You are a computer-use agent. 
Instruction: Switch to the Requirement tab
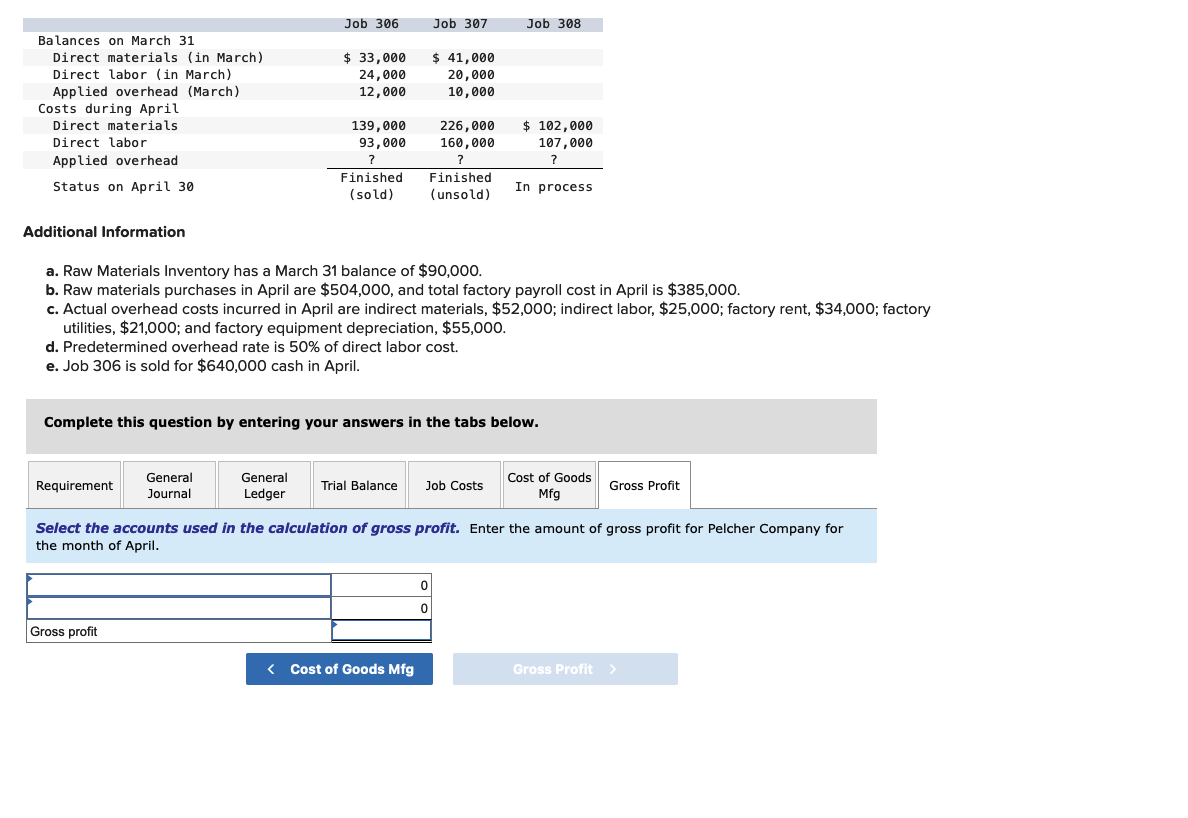tap(74, 485)
